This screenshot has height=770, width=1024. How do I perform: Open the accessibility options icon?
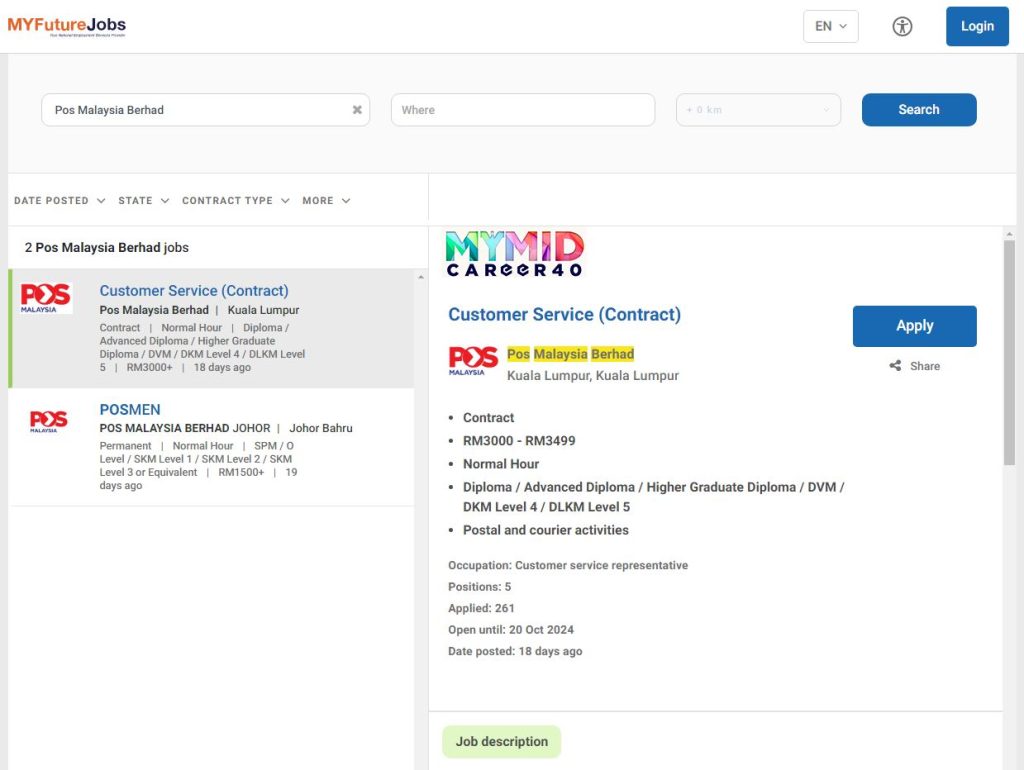tap(902, 27)
